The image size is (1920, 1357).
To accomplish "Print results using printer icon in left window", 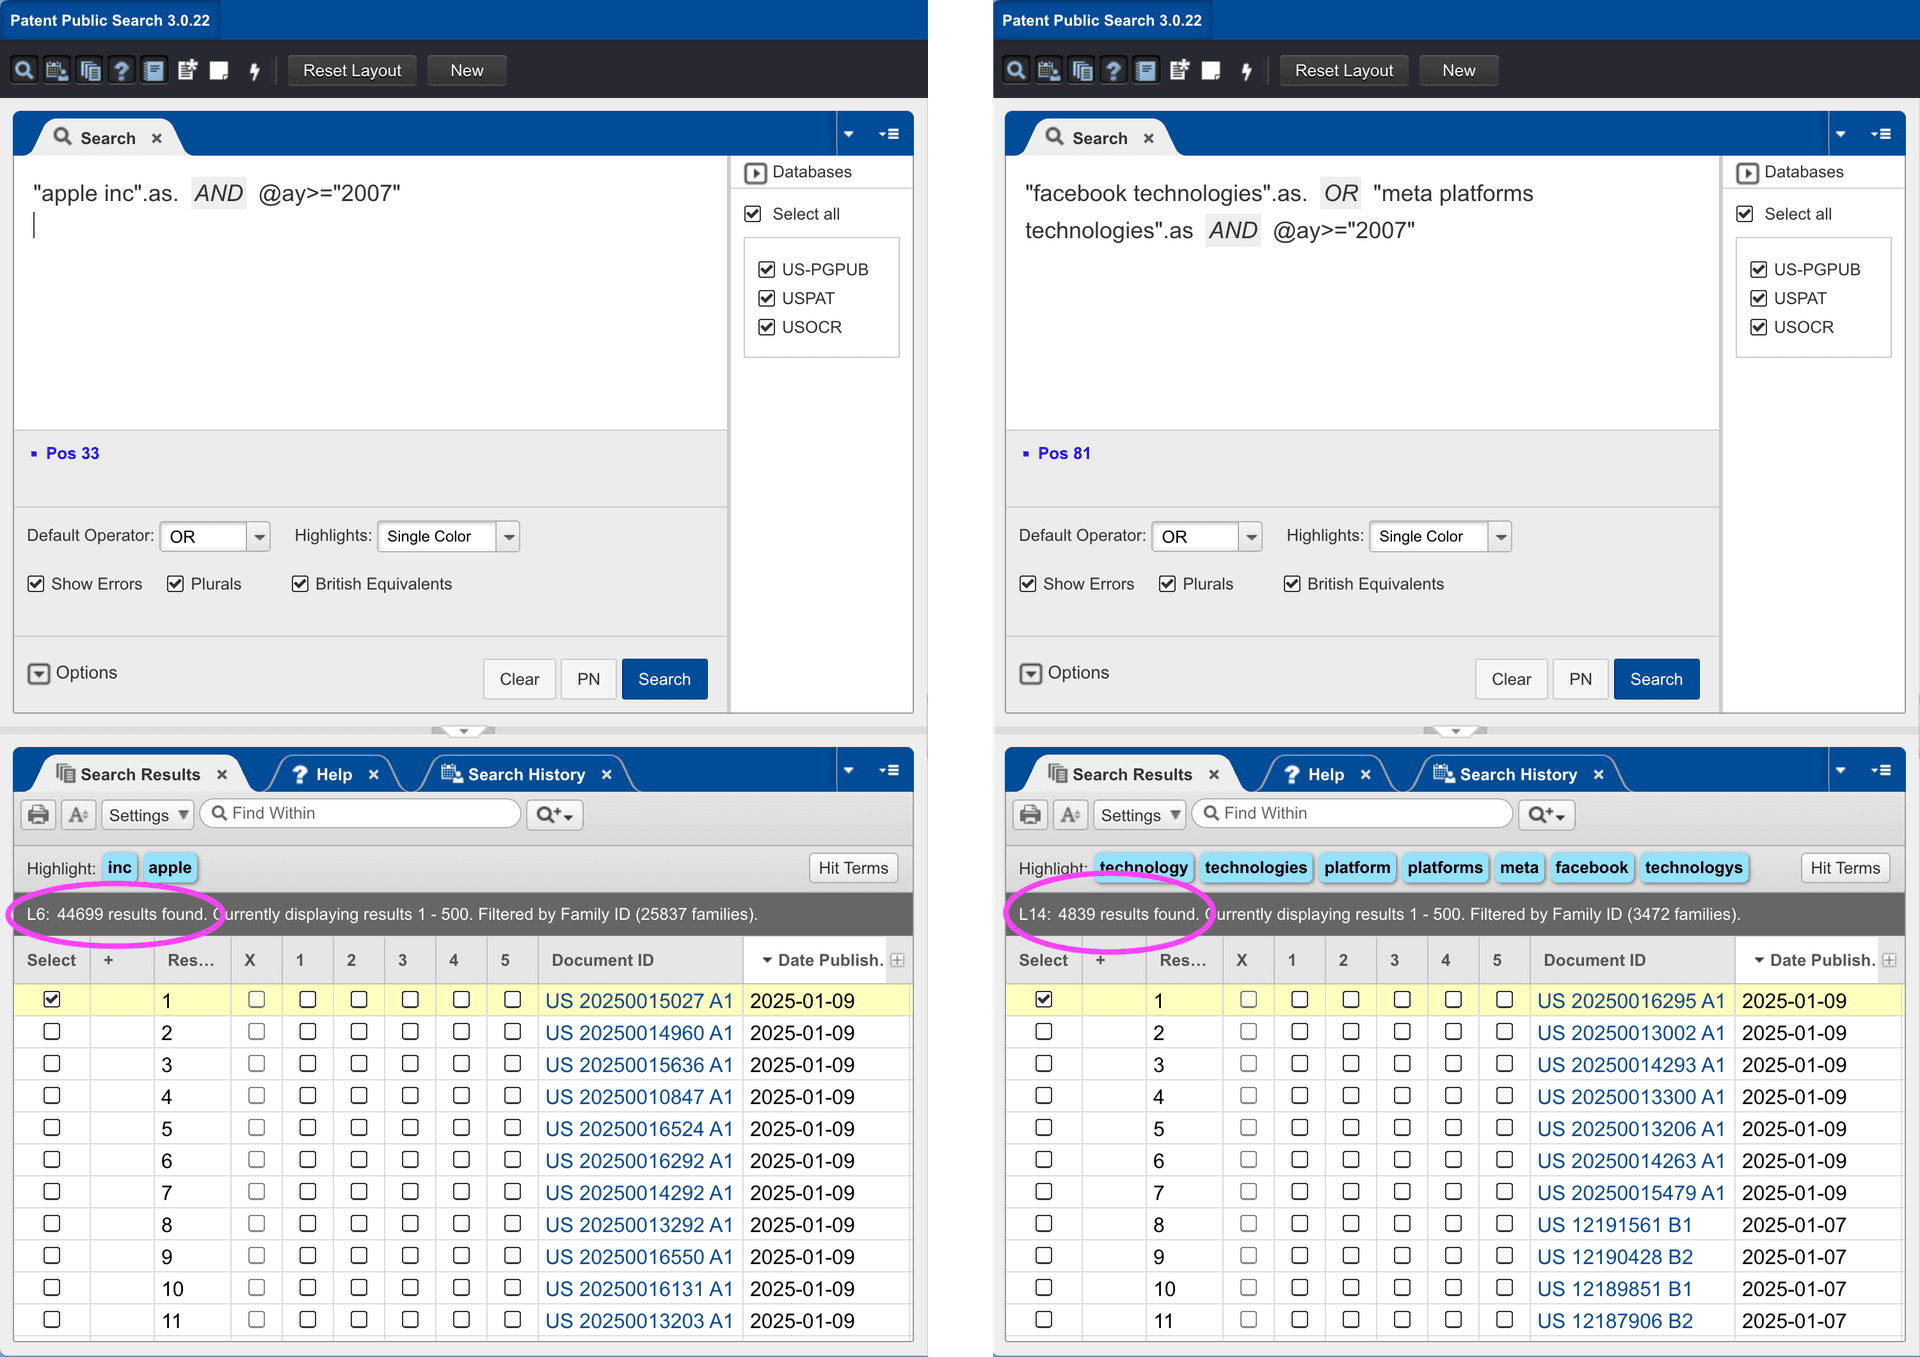I will pos(38,814).
